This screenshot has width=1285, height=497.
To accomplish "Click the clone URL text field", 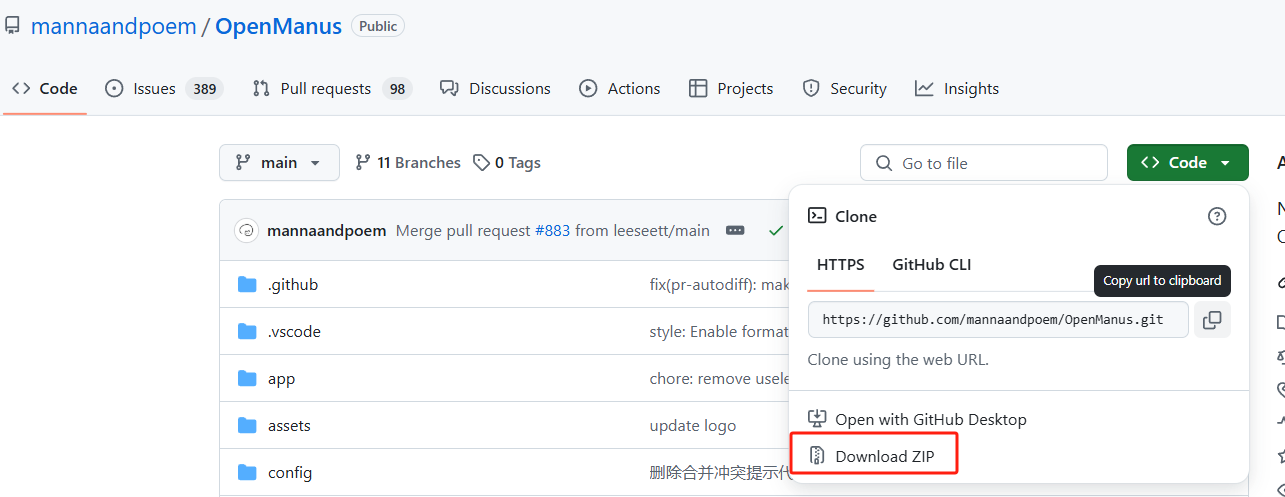I will click(x=999, y=320).
